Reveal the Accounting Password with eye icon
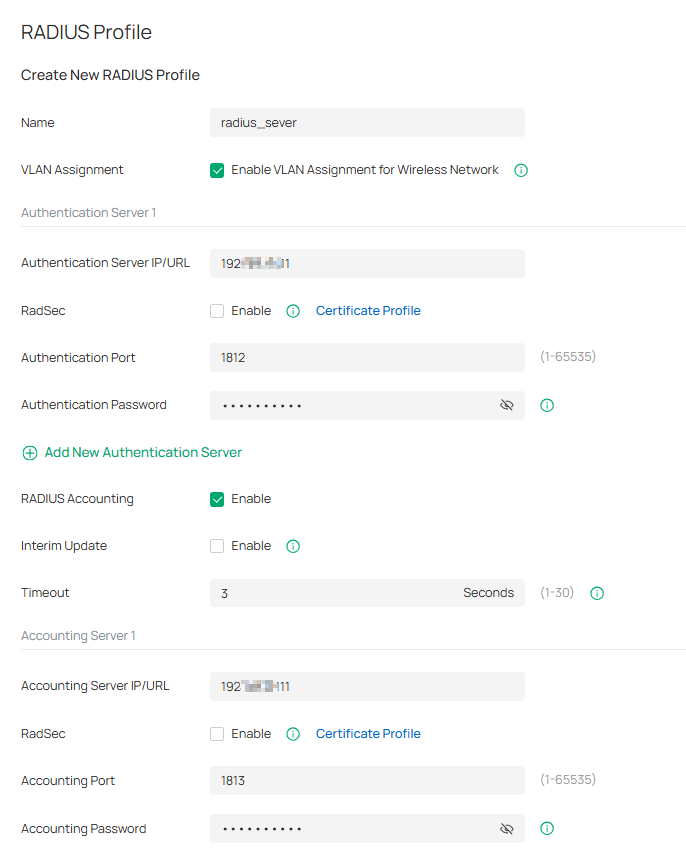The image size is (686, 858). click(x=506, y=828)
